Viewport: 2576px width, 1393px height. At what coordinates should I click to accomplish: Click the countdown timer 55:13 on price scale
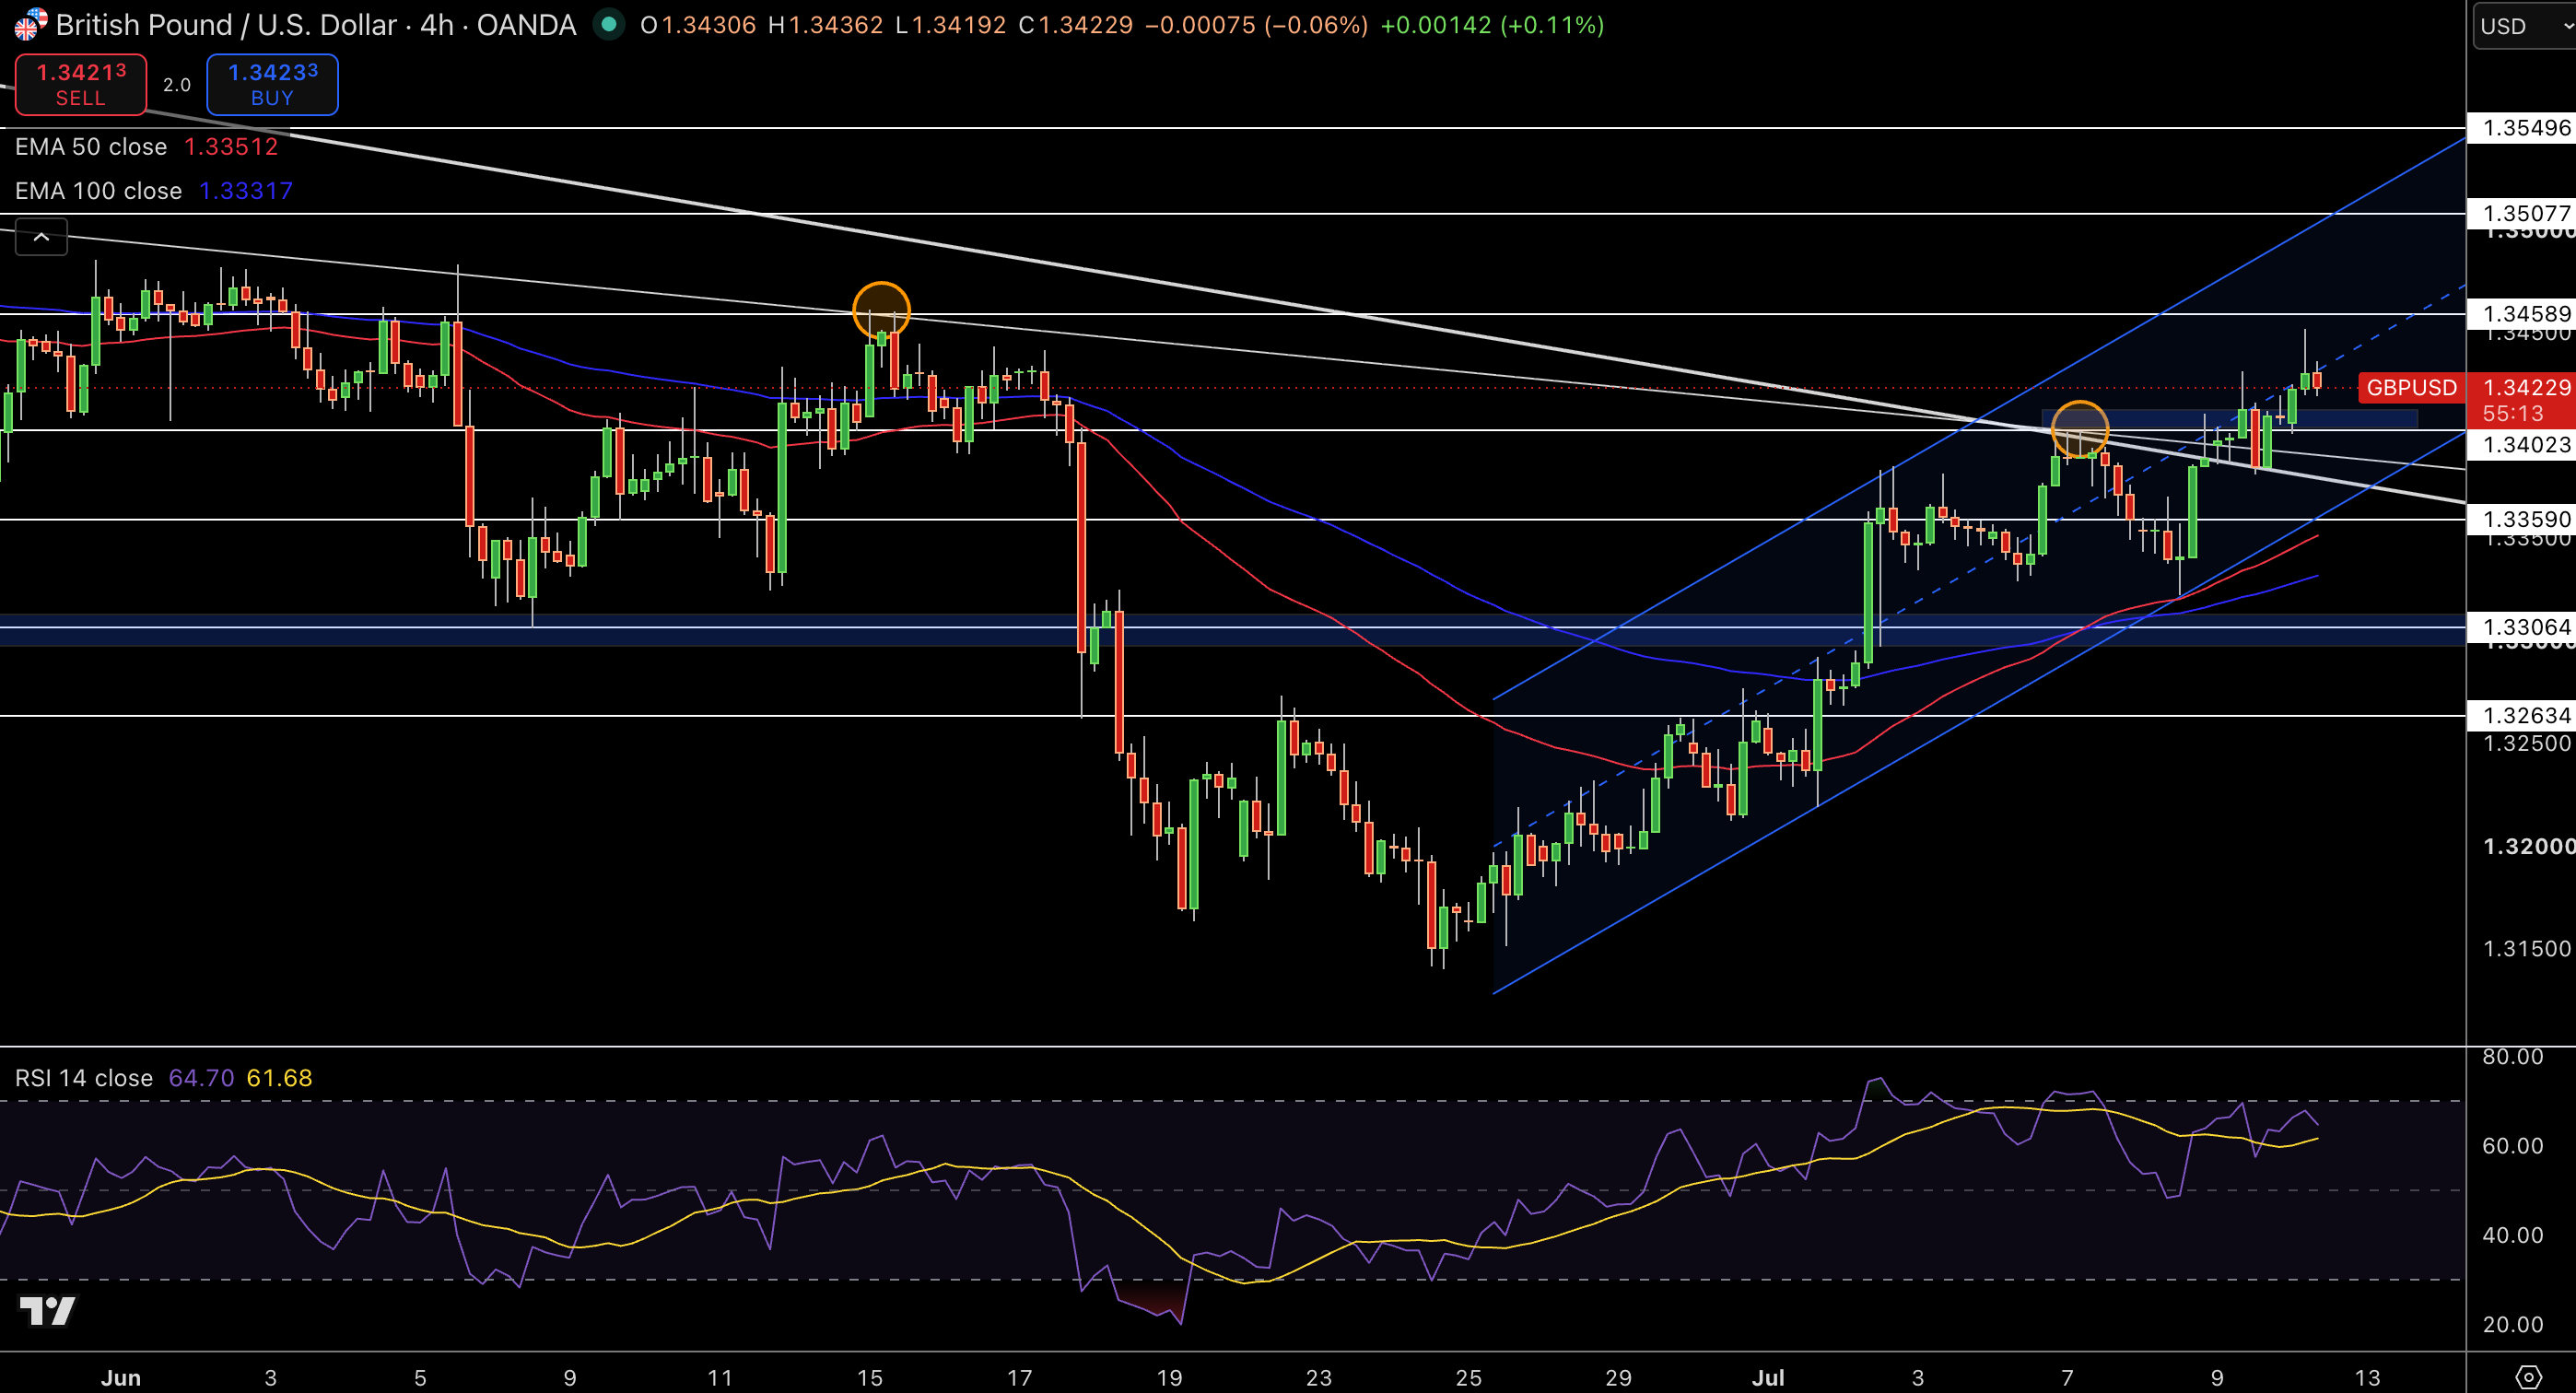pos(2512,413)
